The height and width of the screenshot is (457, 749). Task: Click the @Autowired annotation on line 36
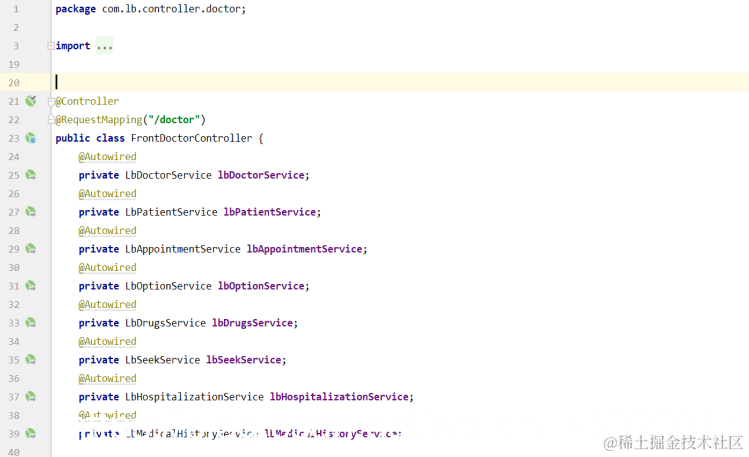point(107,378)
